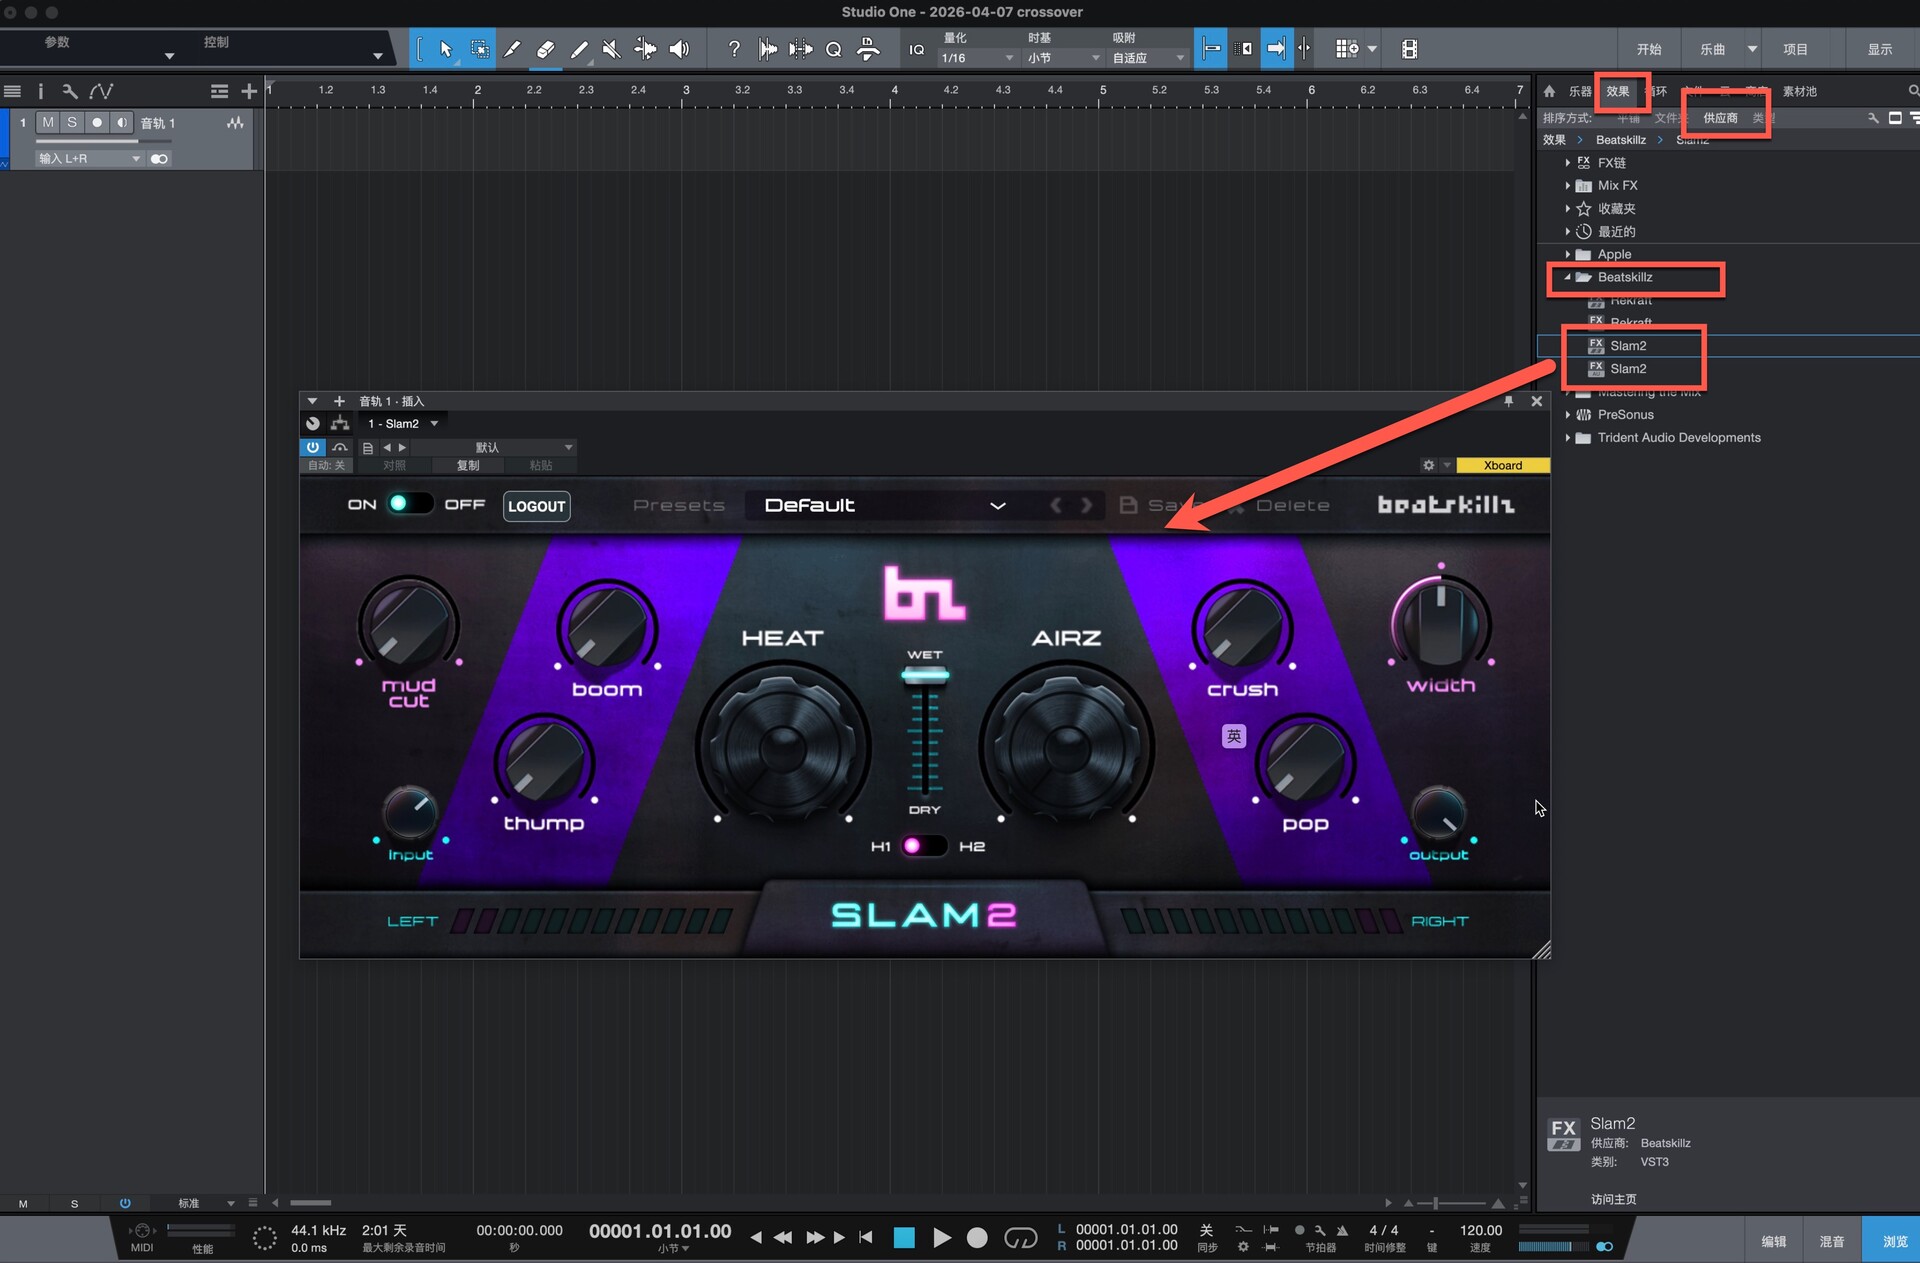Click the track 音轨 1 volume fader
This screenshot has width=1920, height=1263.
(101, 141)
